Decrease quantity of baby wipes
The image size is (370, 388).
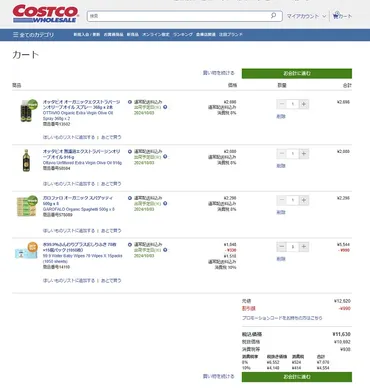[282, 247]
